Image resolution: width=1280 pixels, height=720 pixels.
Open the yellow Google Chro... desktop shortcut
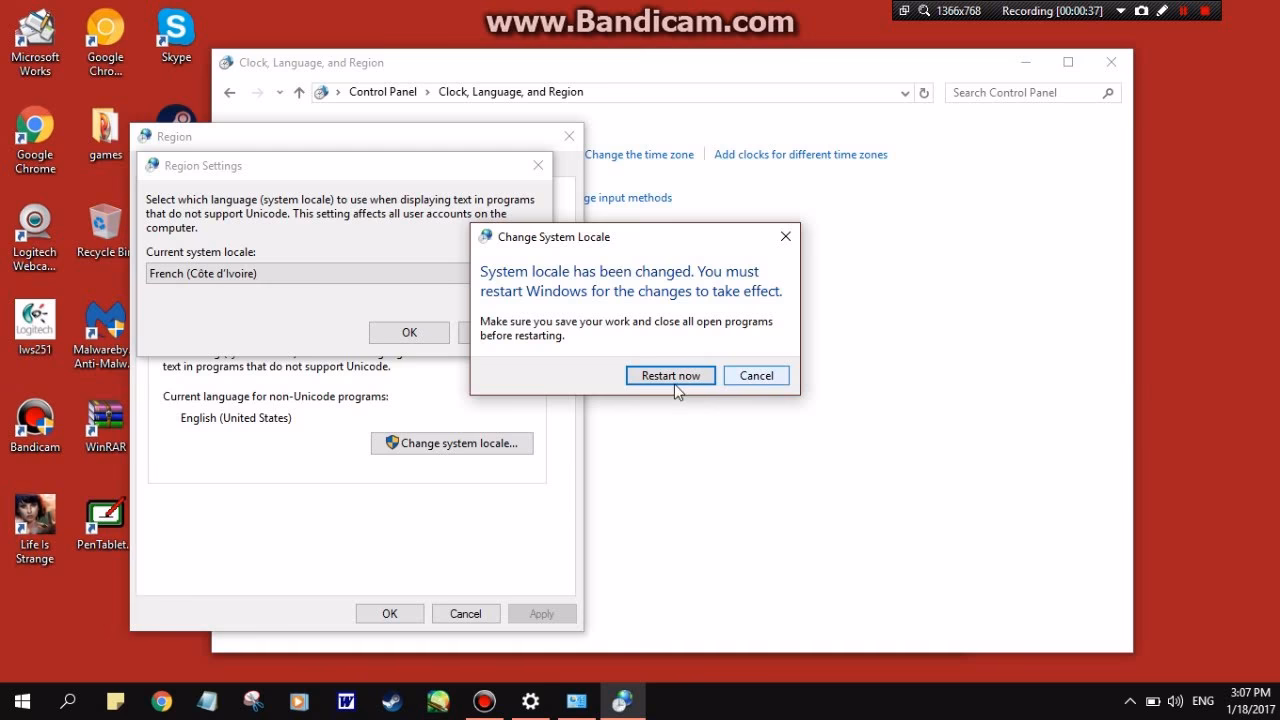click(x=105, y=43)
